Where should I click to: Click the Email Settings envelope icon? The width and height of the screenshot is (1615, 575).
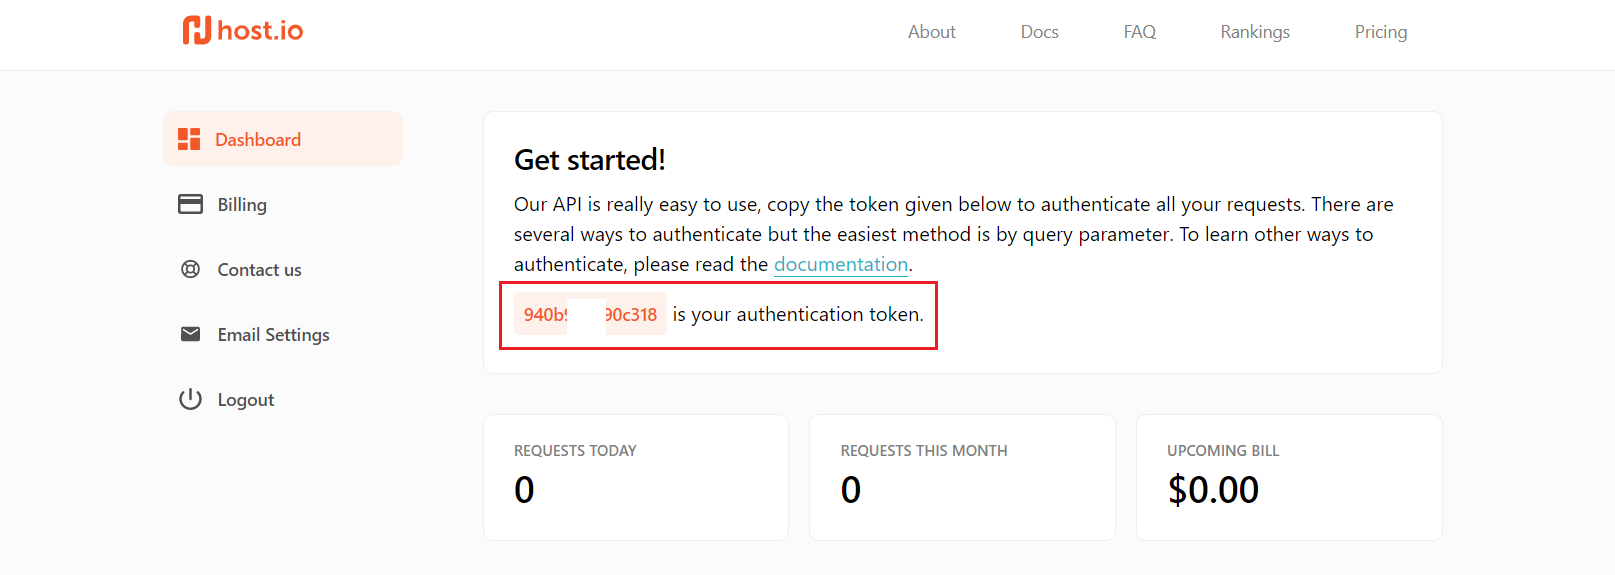tap(190, 334)
